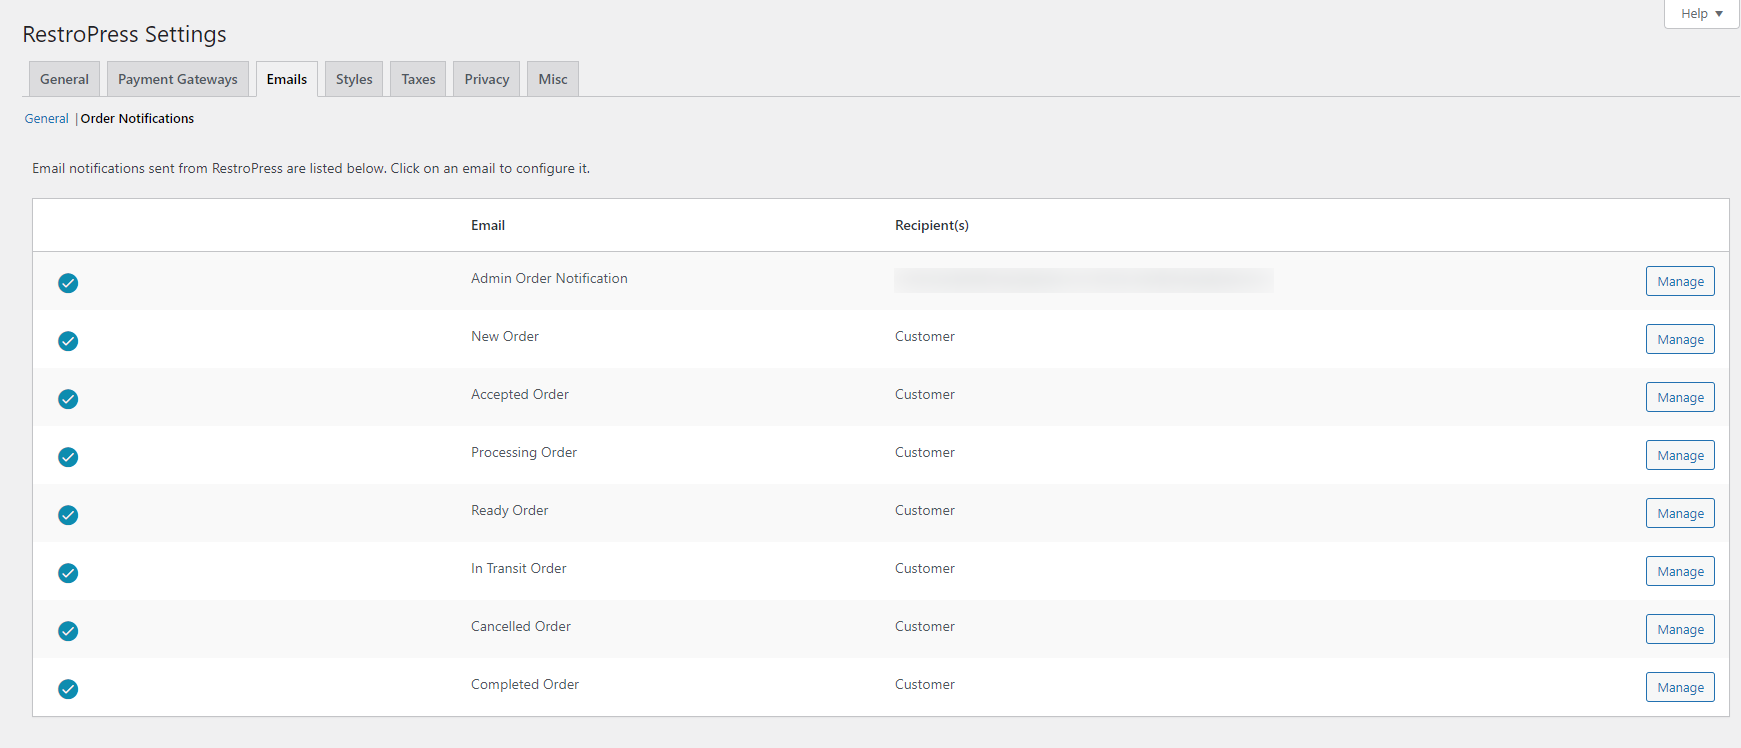Click enabled checkmark icon for Cancelled Order
Image resolution: width=1741 pixels, height=748 pixels.
68,631
